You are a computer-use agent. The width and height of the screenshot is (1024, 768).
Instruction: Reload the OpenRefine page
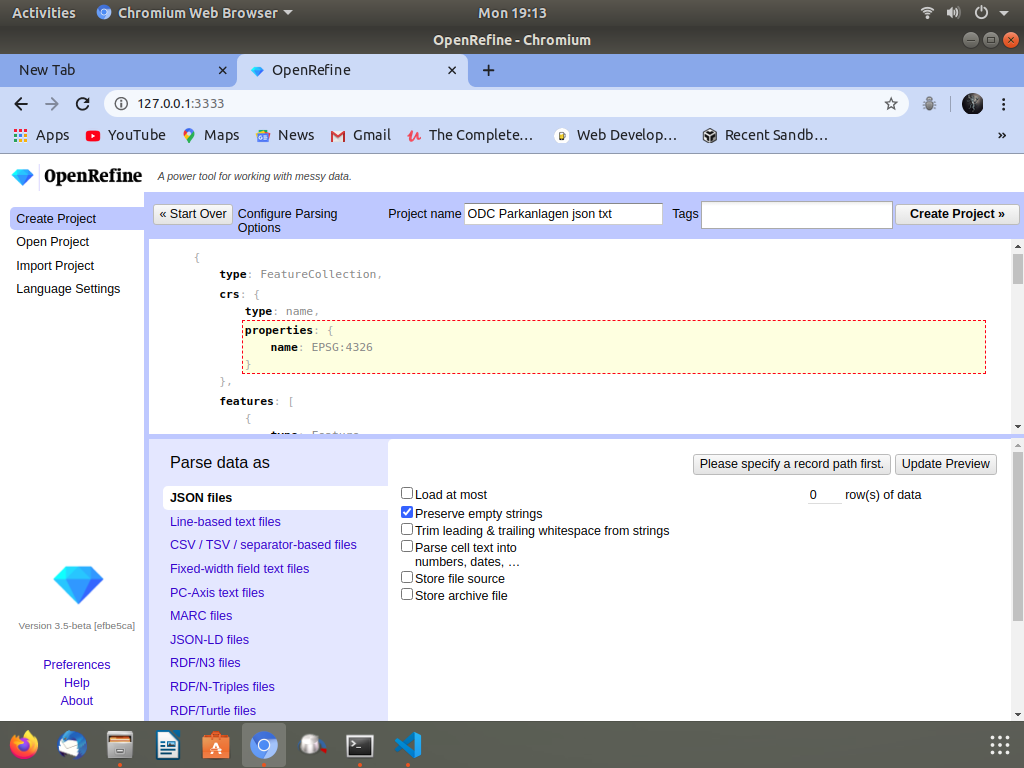(x=82, y=104)
